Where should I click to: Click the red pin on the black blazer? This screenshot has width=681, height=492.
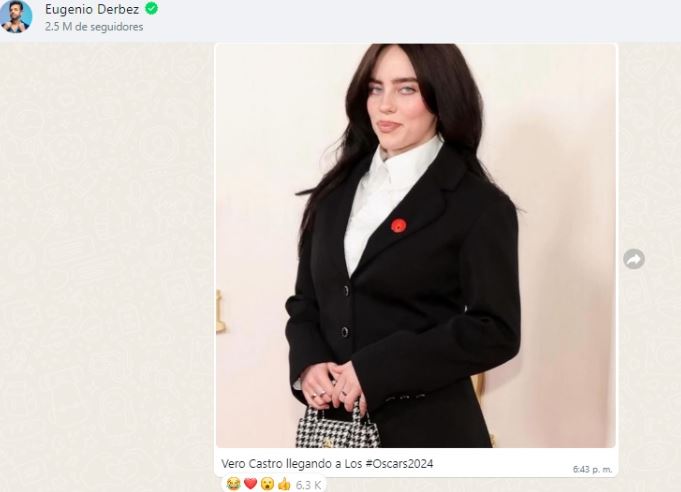point(398,226)
